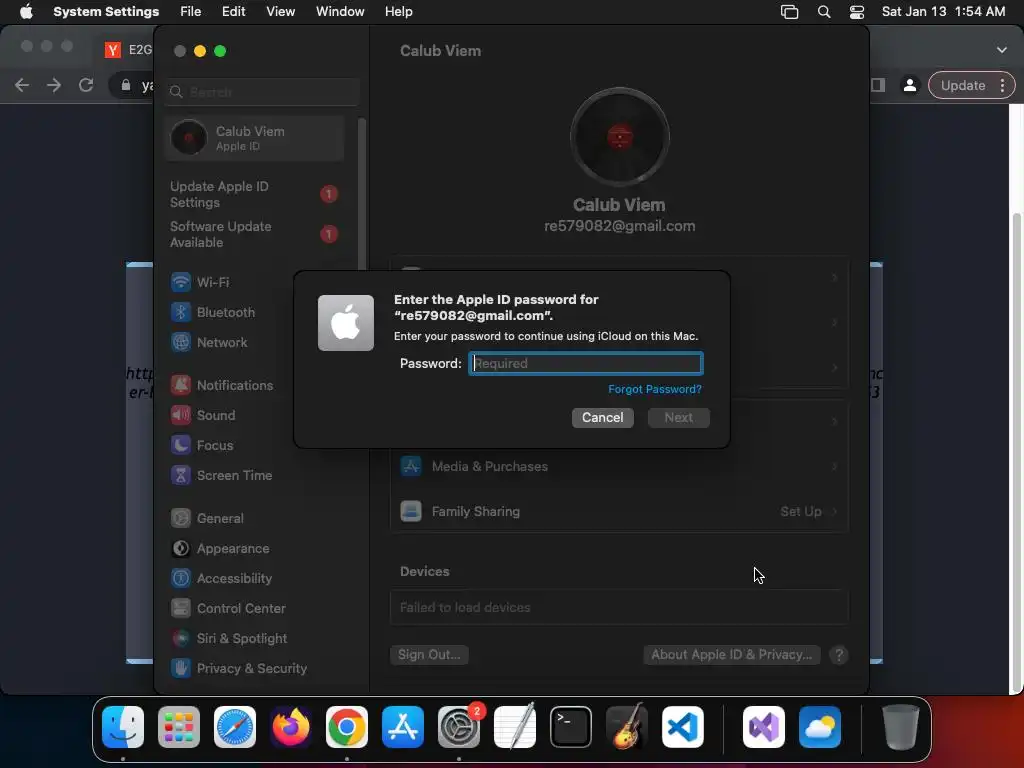Viewport: 1024px width, 768px height.
Task: Click the Sign Out... button
Action: 429,654
